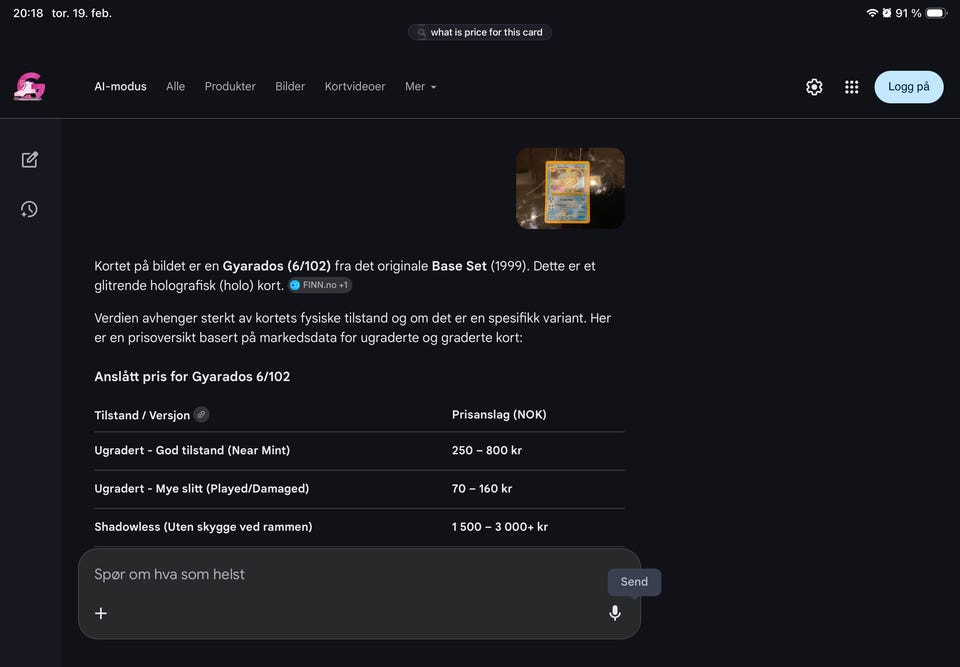Tap search icon in the address pill
Image resolution: width=960 pixels, height=667 pixels.
tap(421, 32)
